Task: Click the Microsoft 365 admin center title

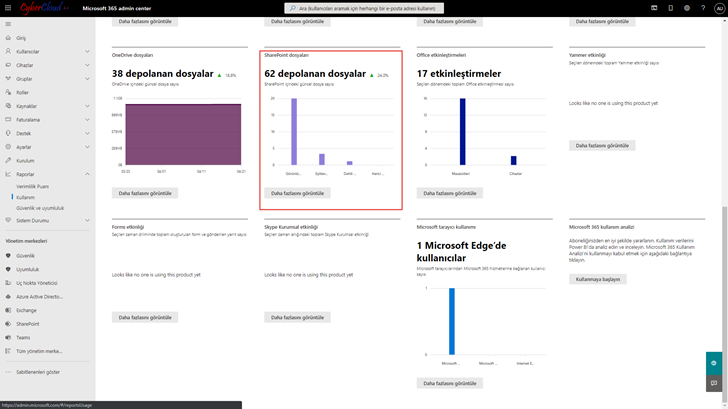Action: 117,8
